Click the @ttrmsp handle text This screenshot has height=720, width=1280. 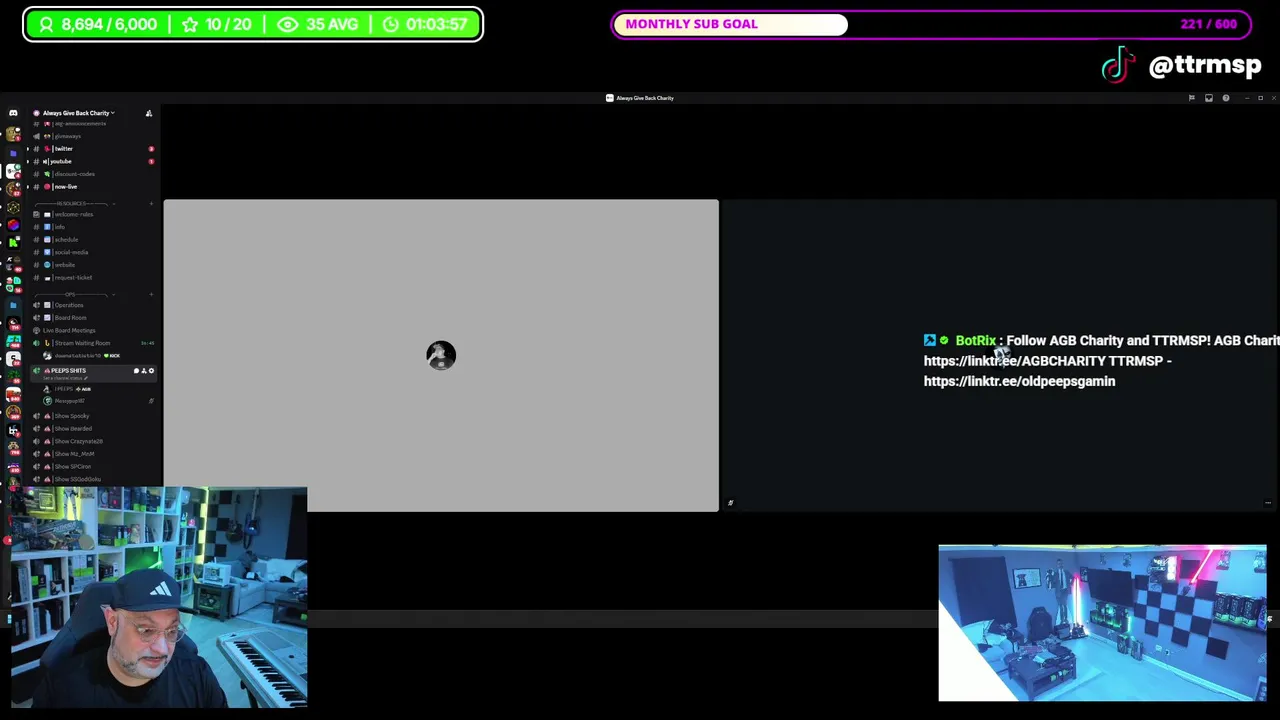pos(1205,66)
